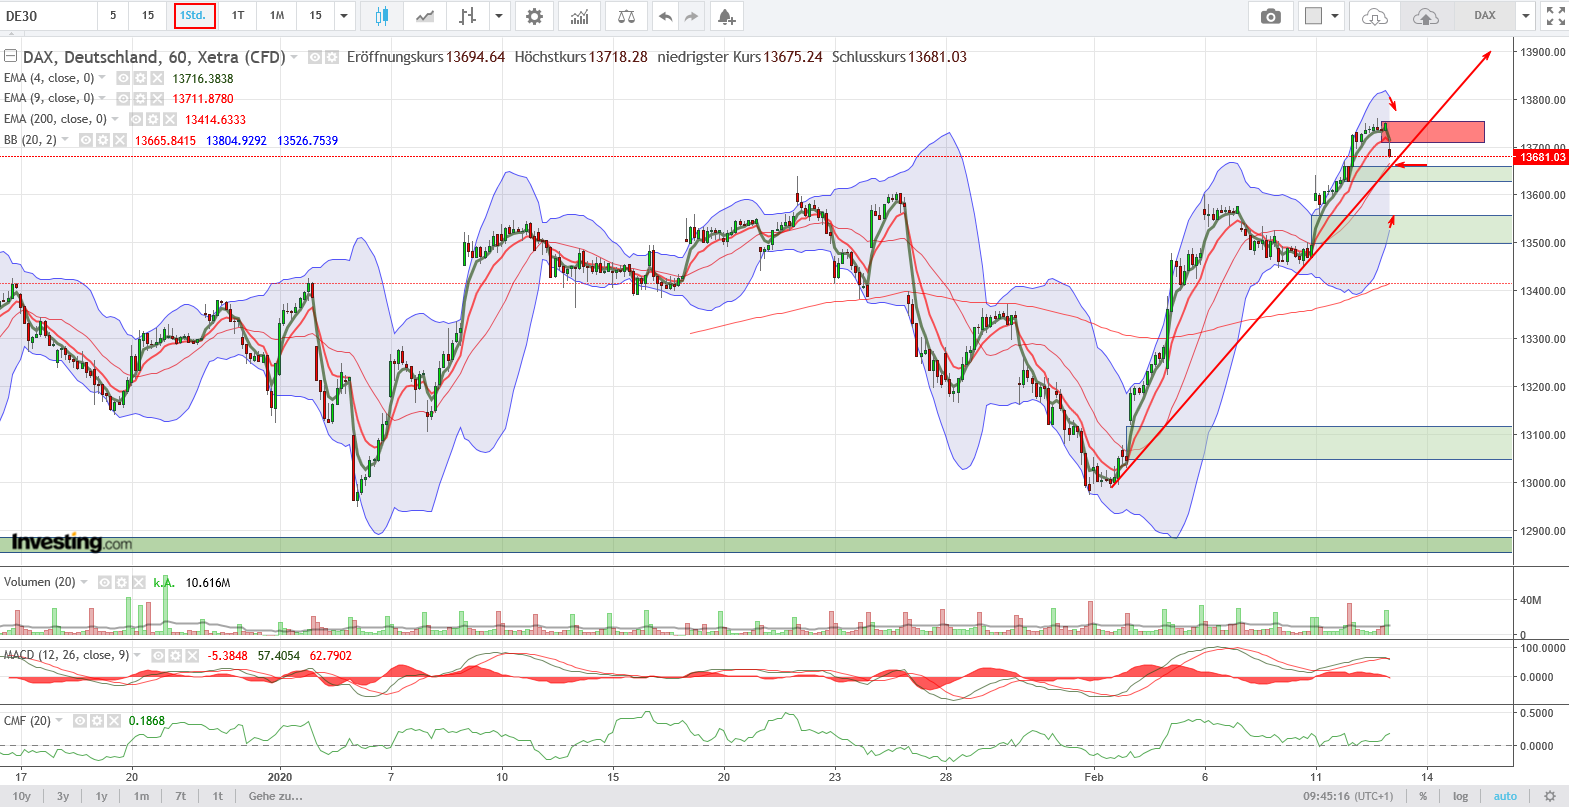The height and width of the screenshot is (807, 1569).
Task: Expand more timeframe options dropdown
Action: [x=344, y=16]
